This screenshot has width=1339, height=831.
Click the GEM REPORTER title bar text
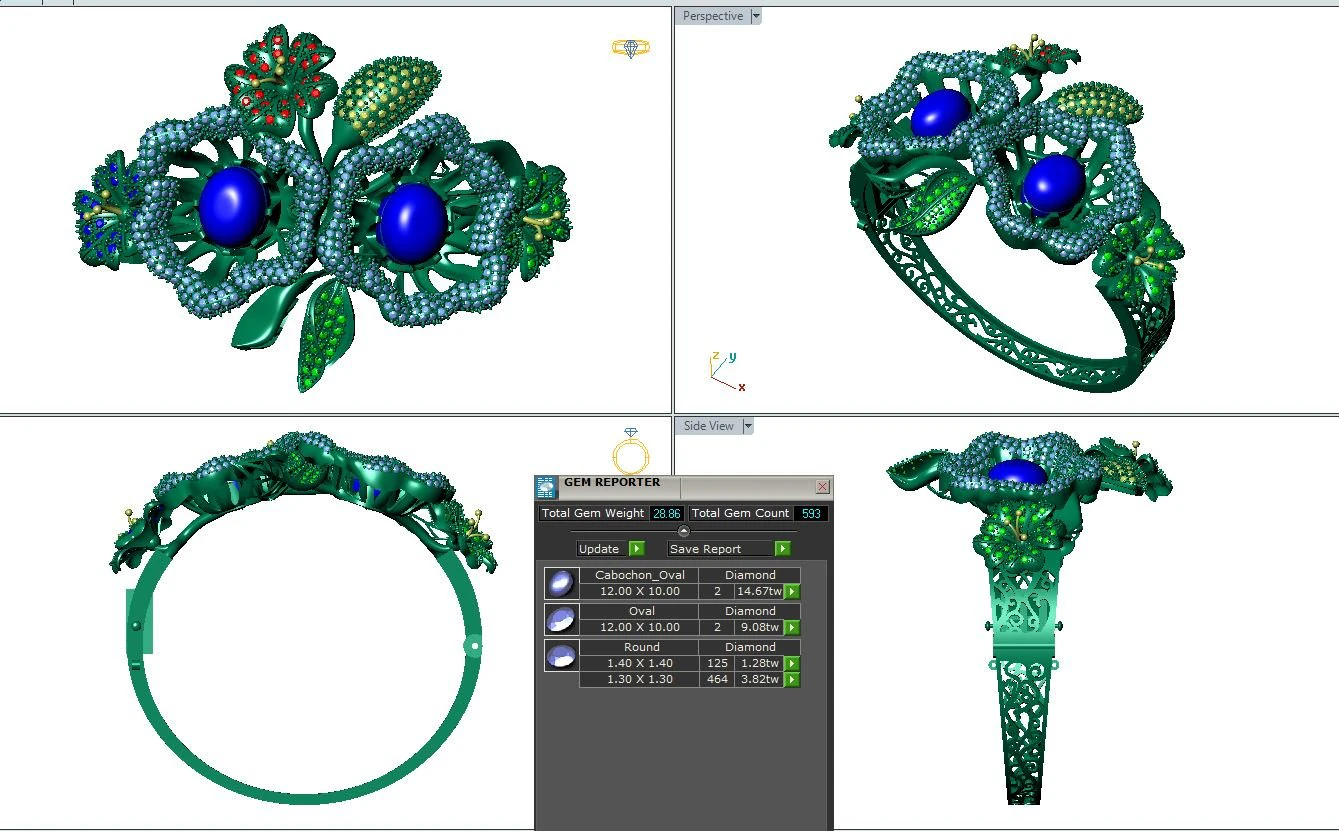tap(612, 482)
